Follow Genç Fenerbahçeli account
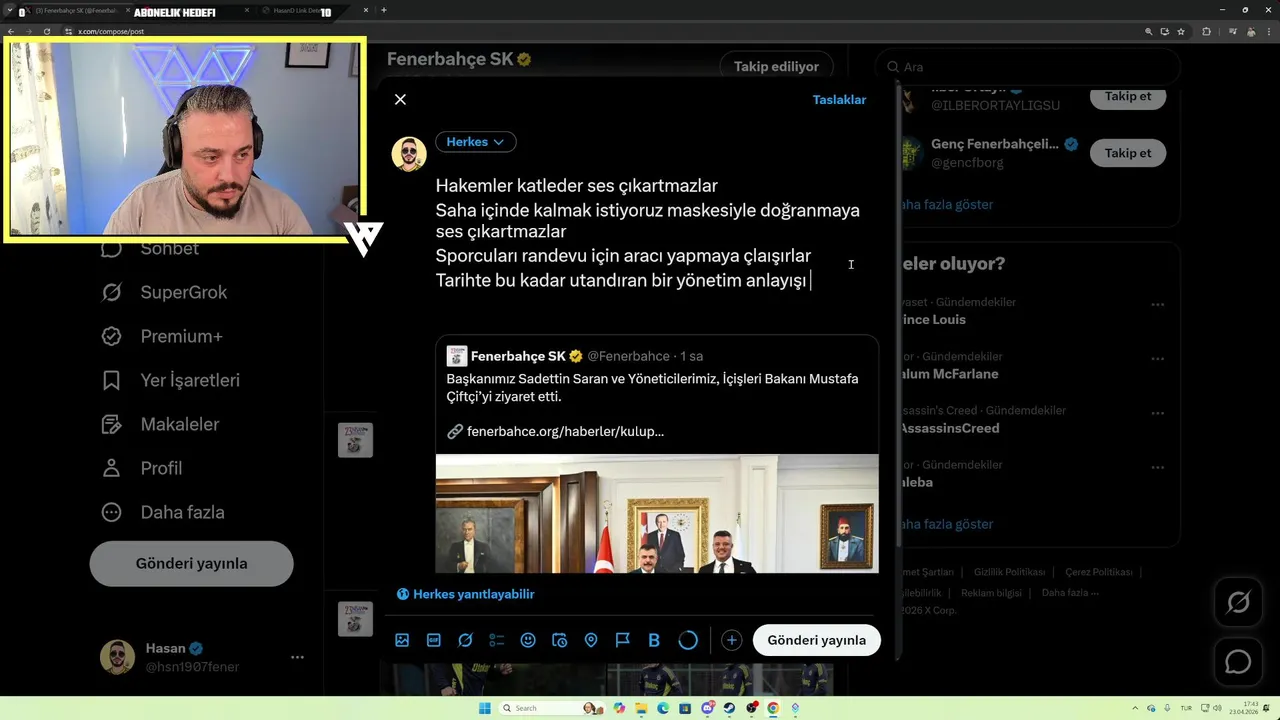This screenshot has height=720, width=1280. [x=1128, y=153]
